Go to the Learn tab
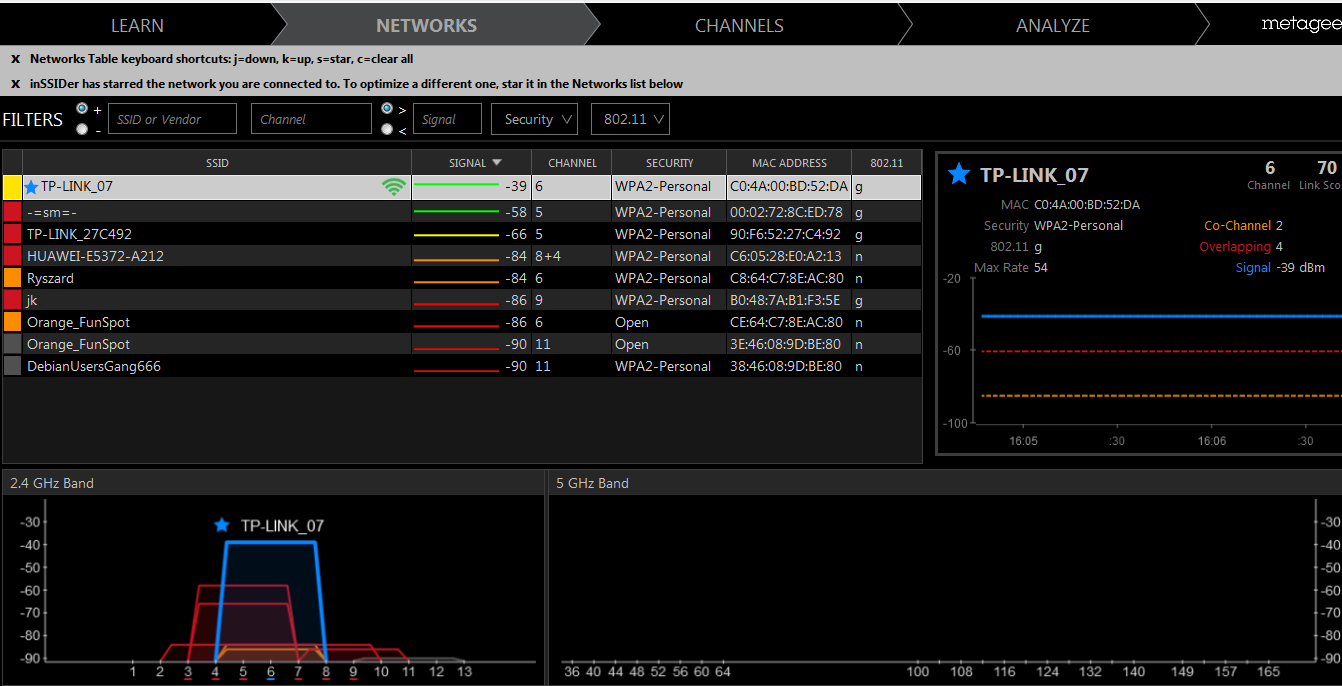This screenshot has height=686, width=1342. (137, 26)
